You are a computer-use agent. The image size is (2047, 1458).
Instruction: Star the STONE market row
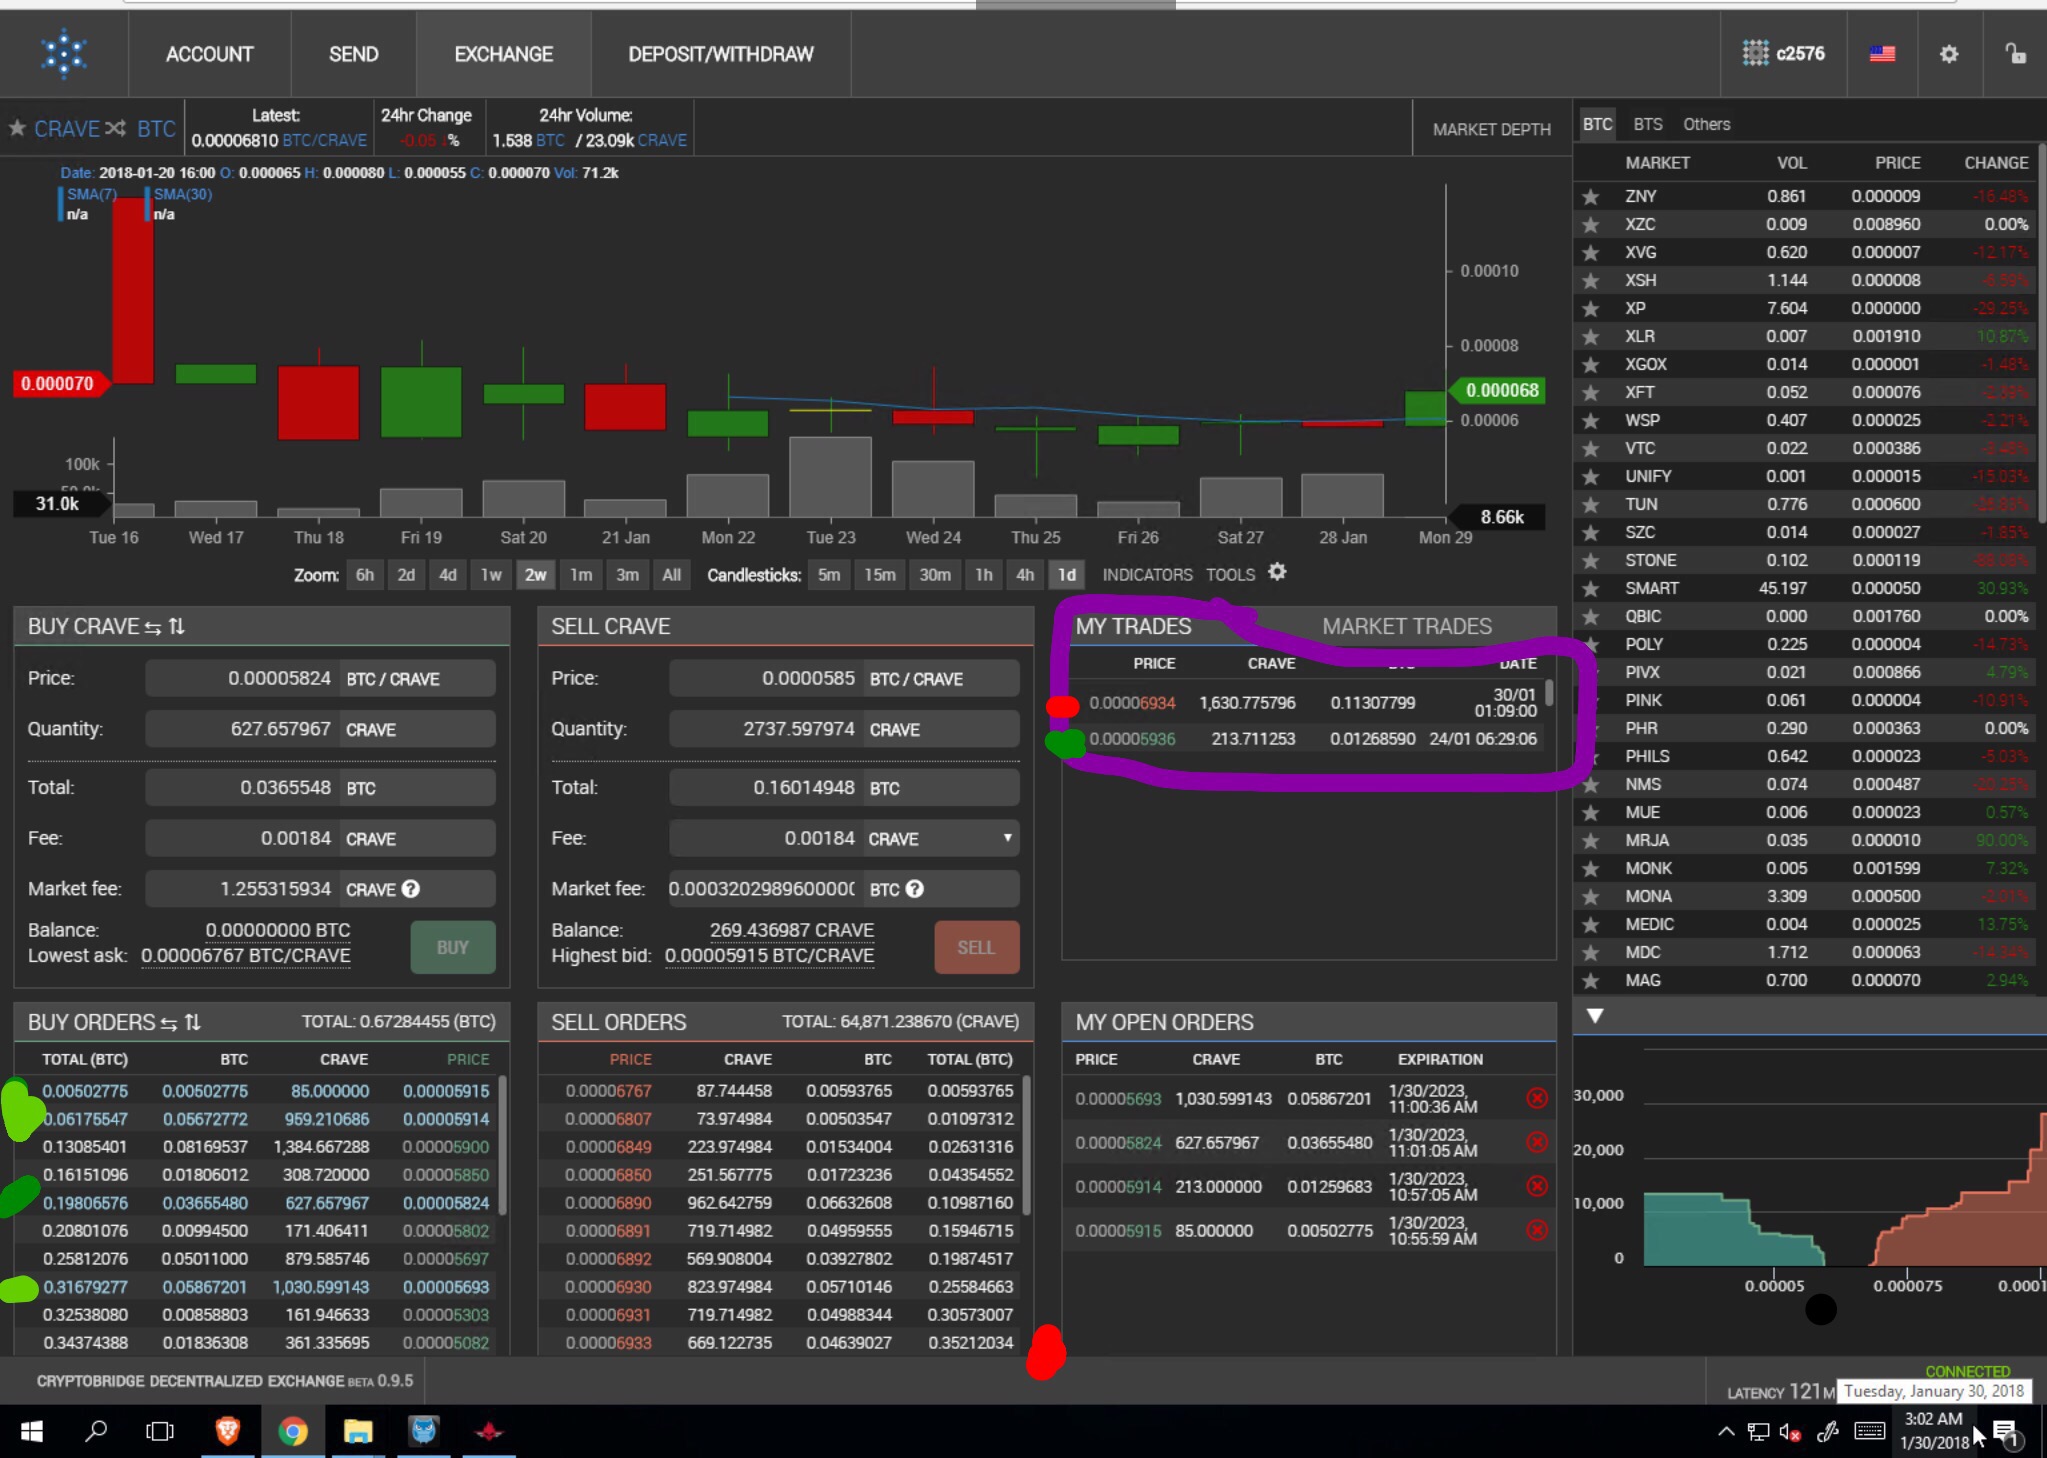[x=1590, y=561]
